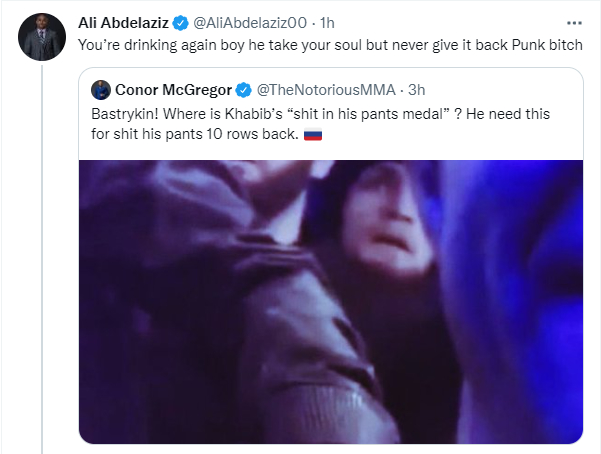Click Ali Abdelaziz's blue verified badge
The width and height of the screenshot is (601, 454).
tap(180, 22)
